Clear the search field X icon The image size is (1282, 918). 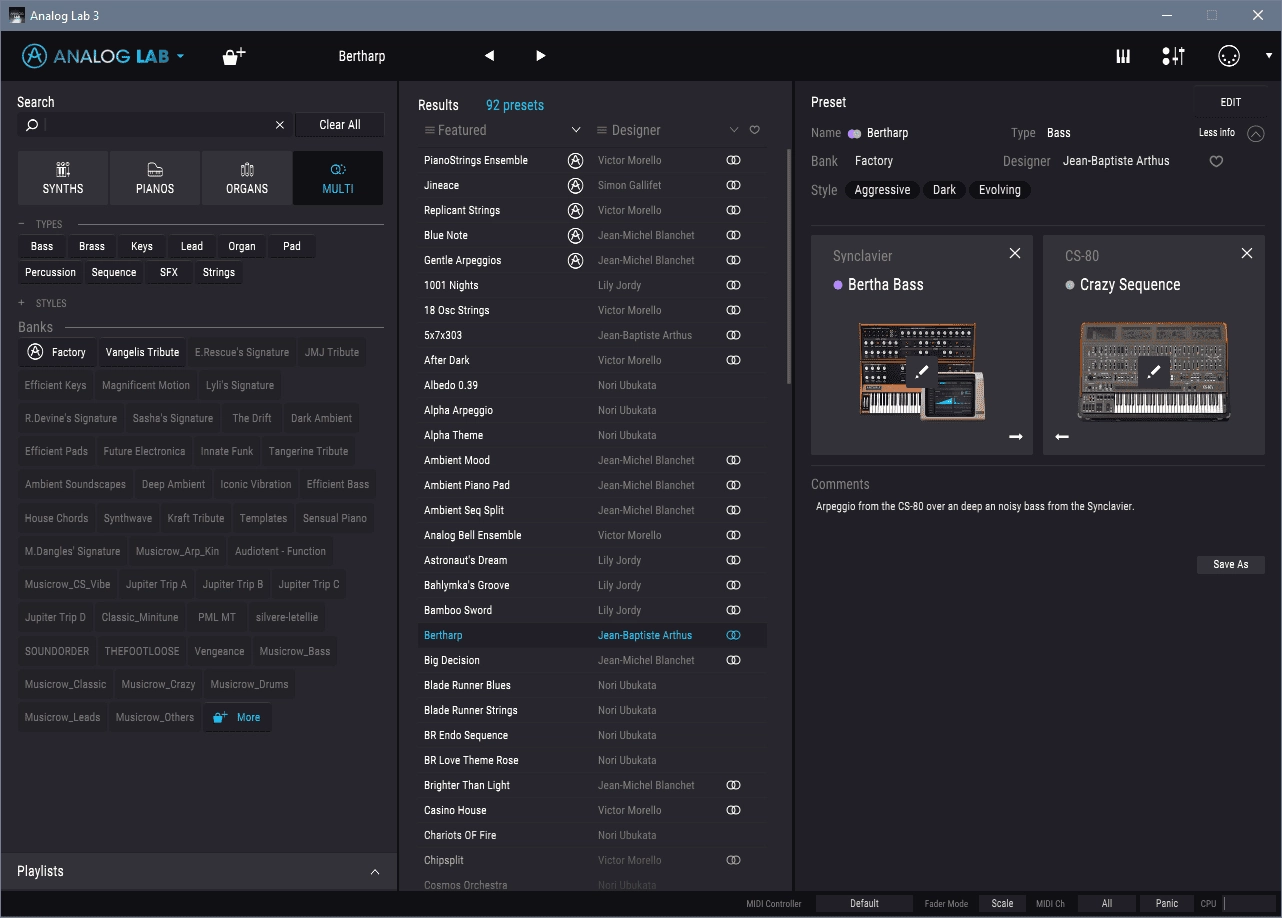click(280, 125)
